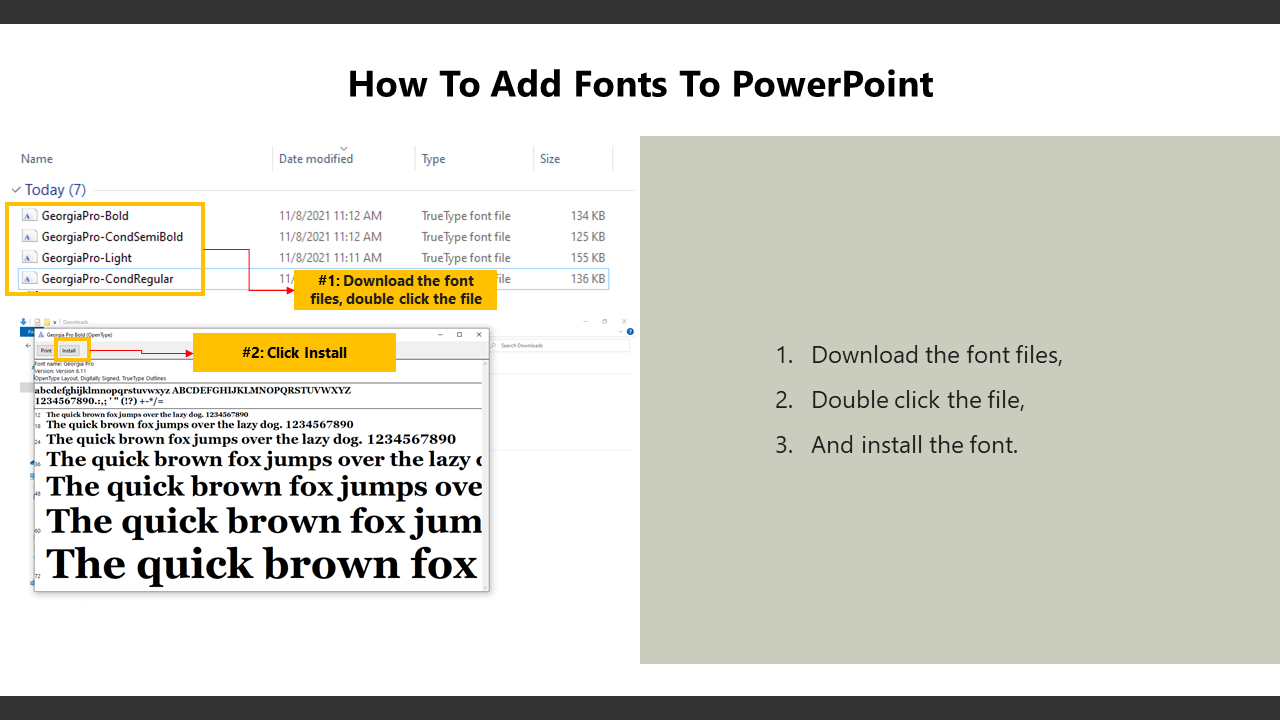Select the GeorgiaPro-CondSemiBold file name
Screen dimensions: 1280x720
(112, 237)
